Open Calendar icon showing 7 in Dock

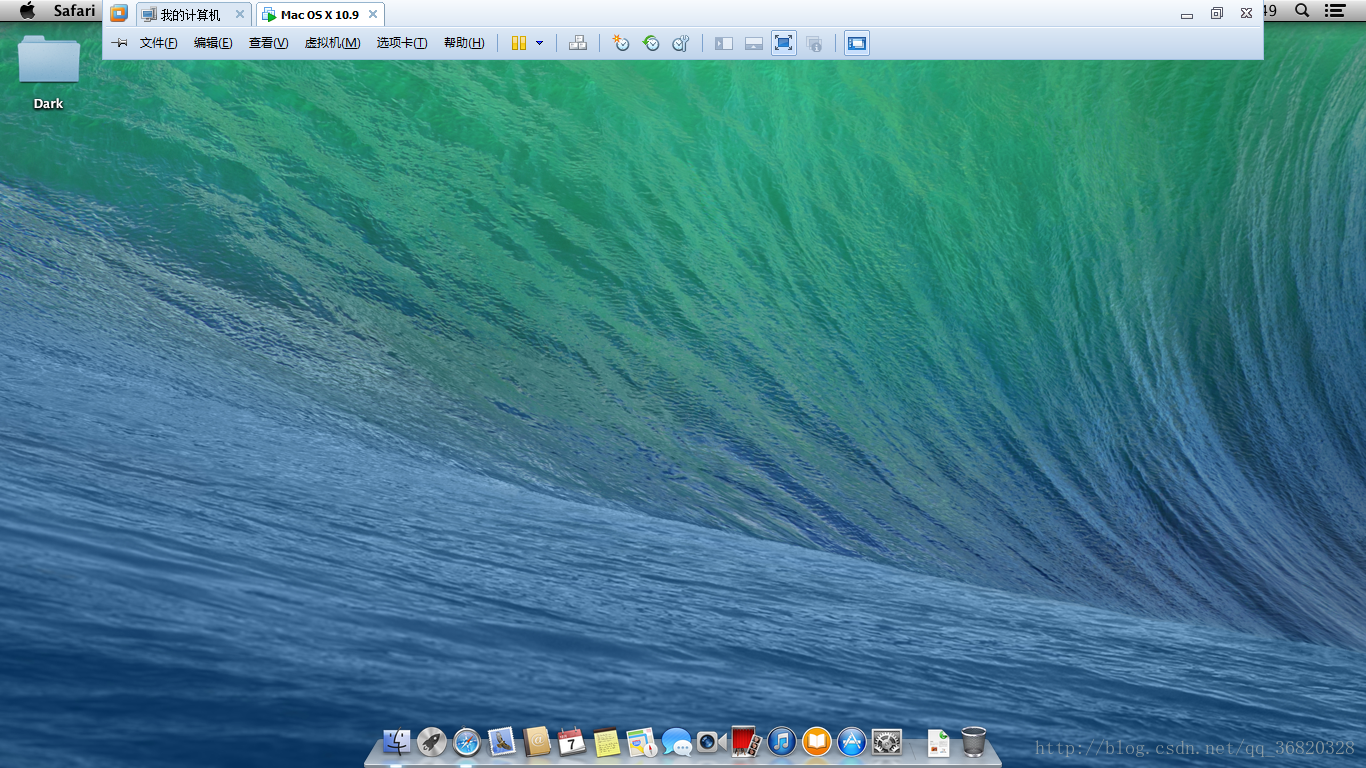point(571,741)
